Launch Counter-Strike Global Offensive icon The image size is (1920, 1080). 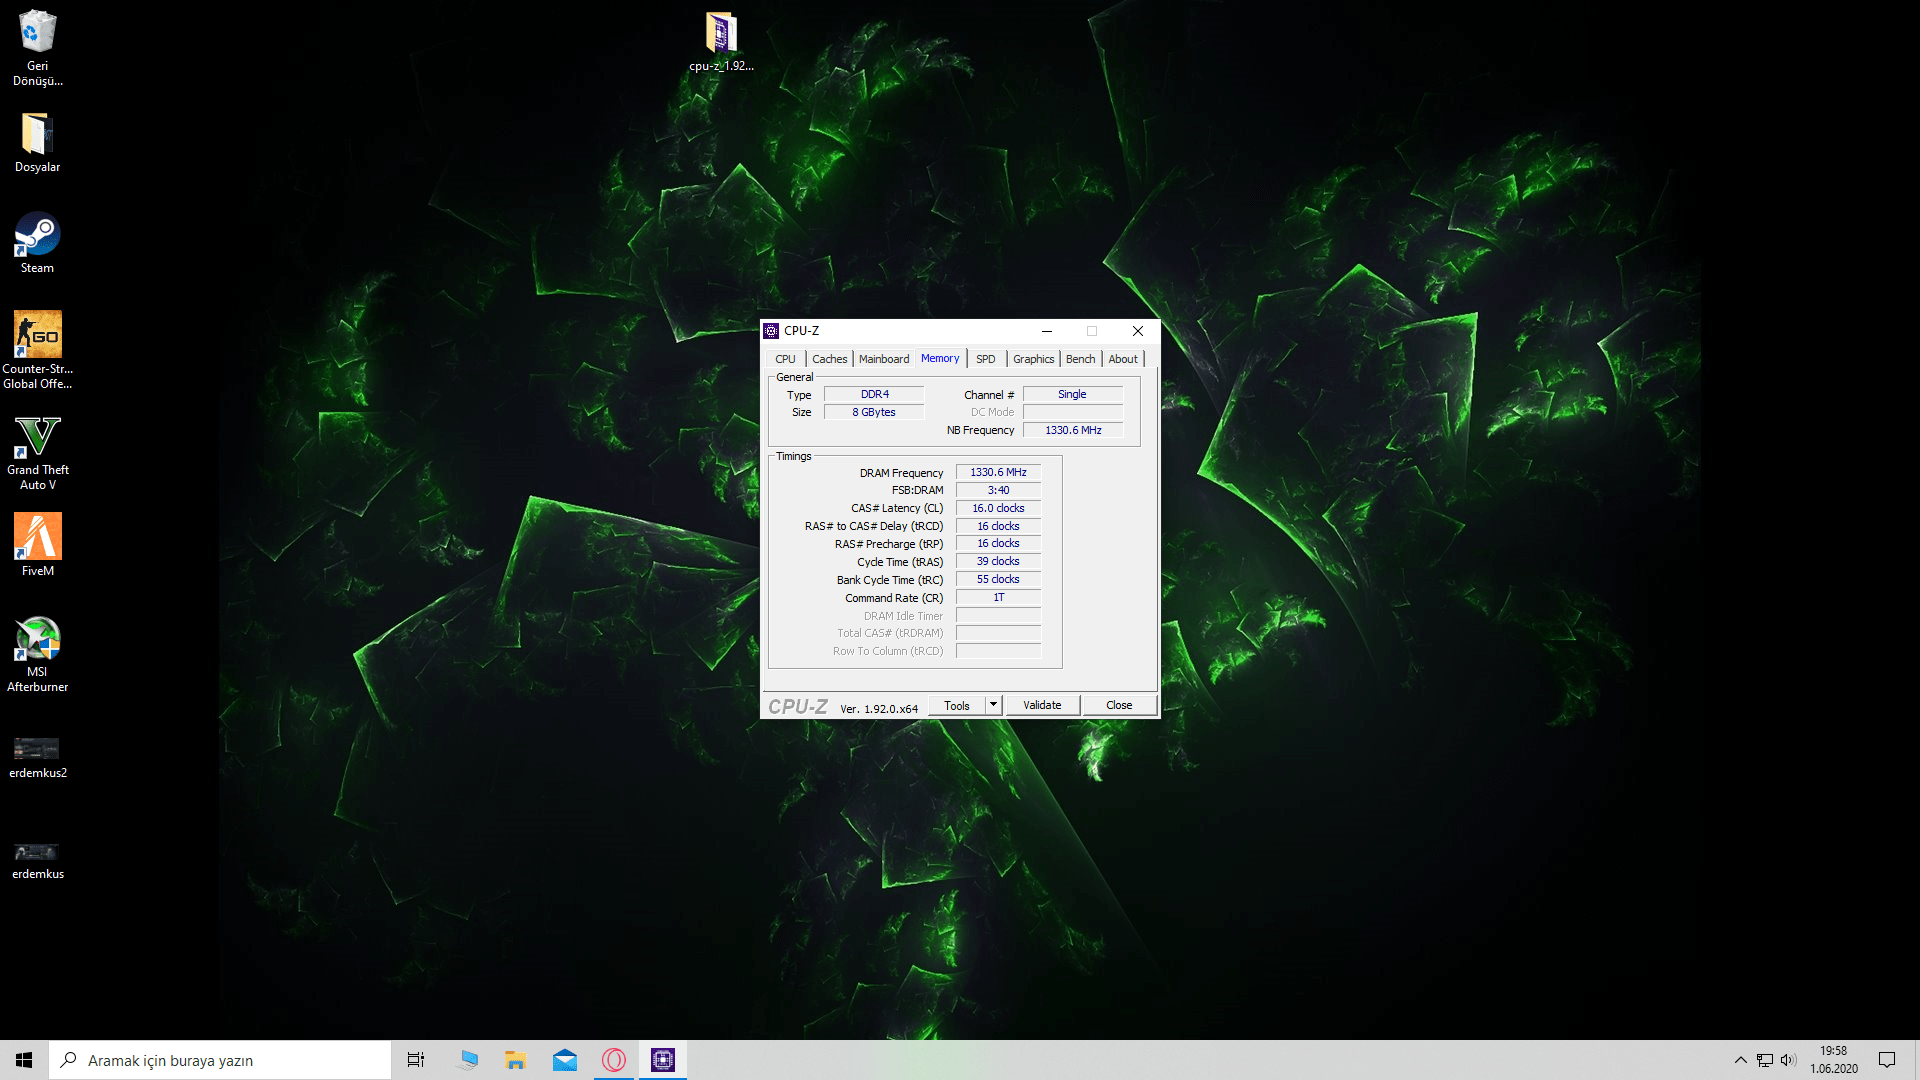37,346
